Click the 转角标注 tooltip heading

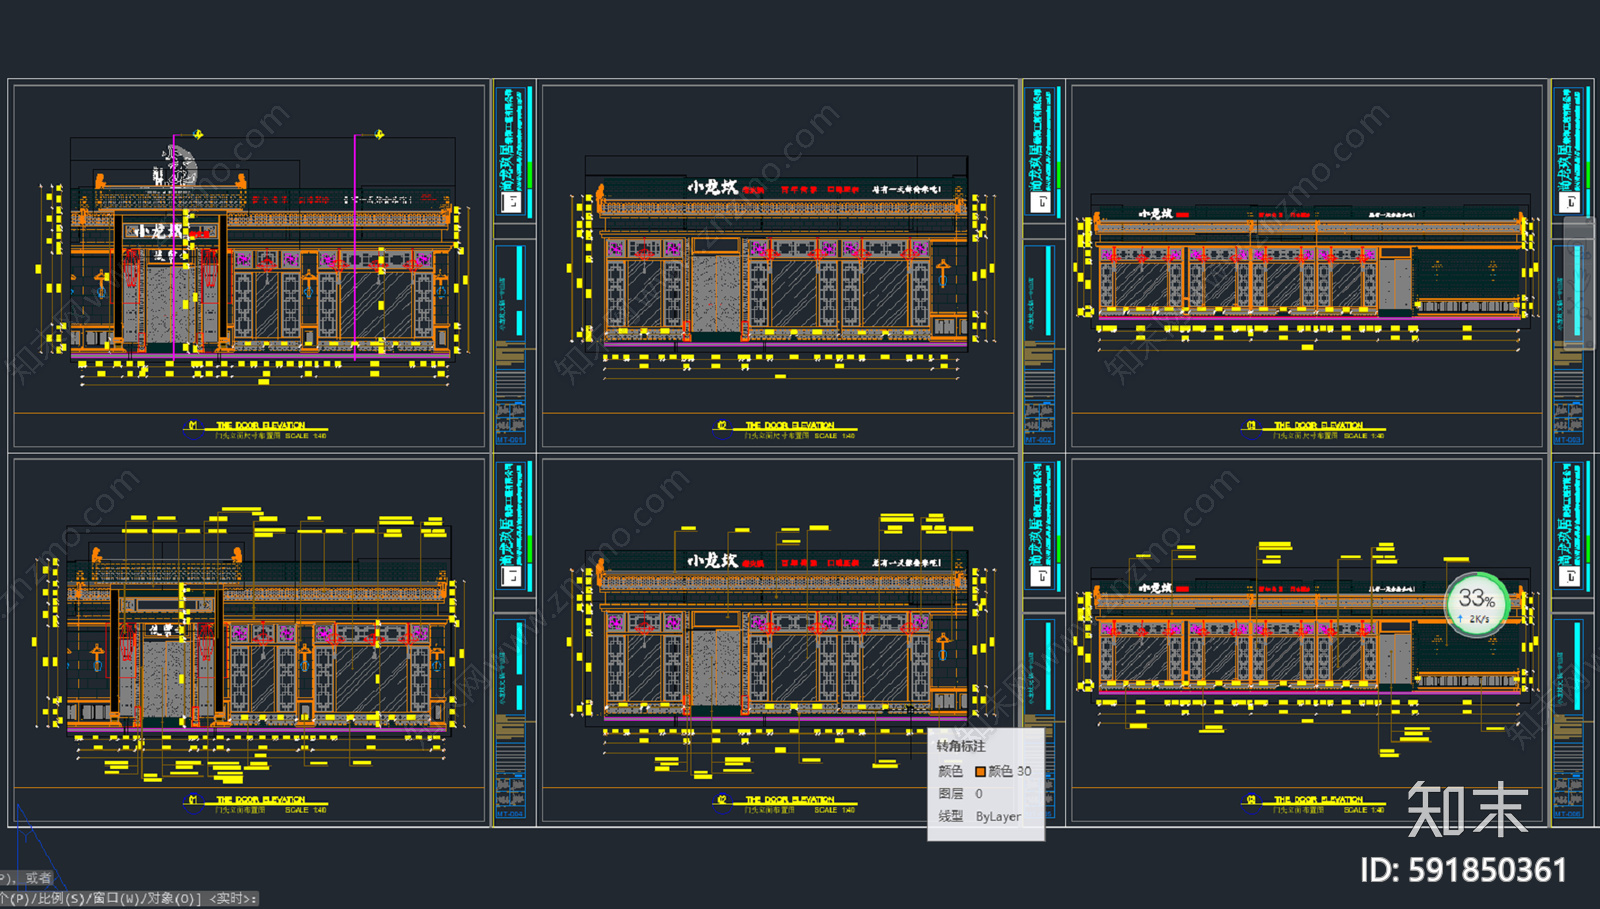coord(961,746)
